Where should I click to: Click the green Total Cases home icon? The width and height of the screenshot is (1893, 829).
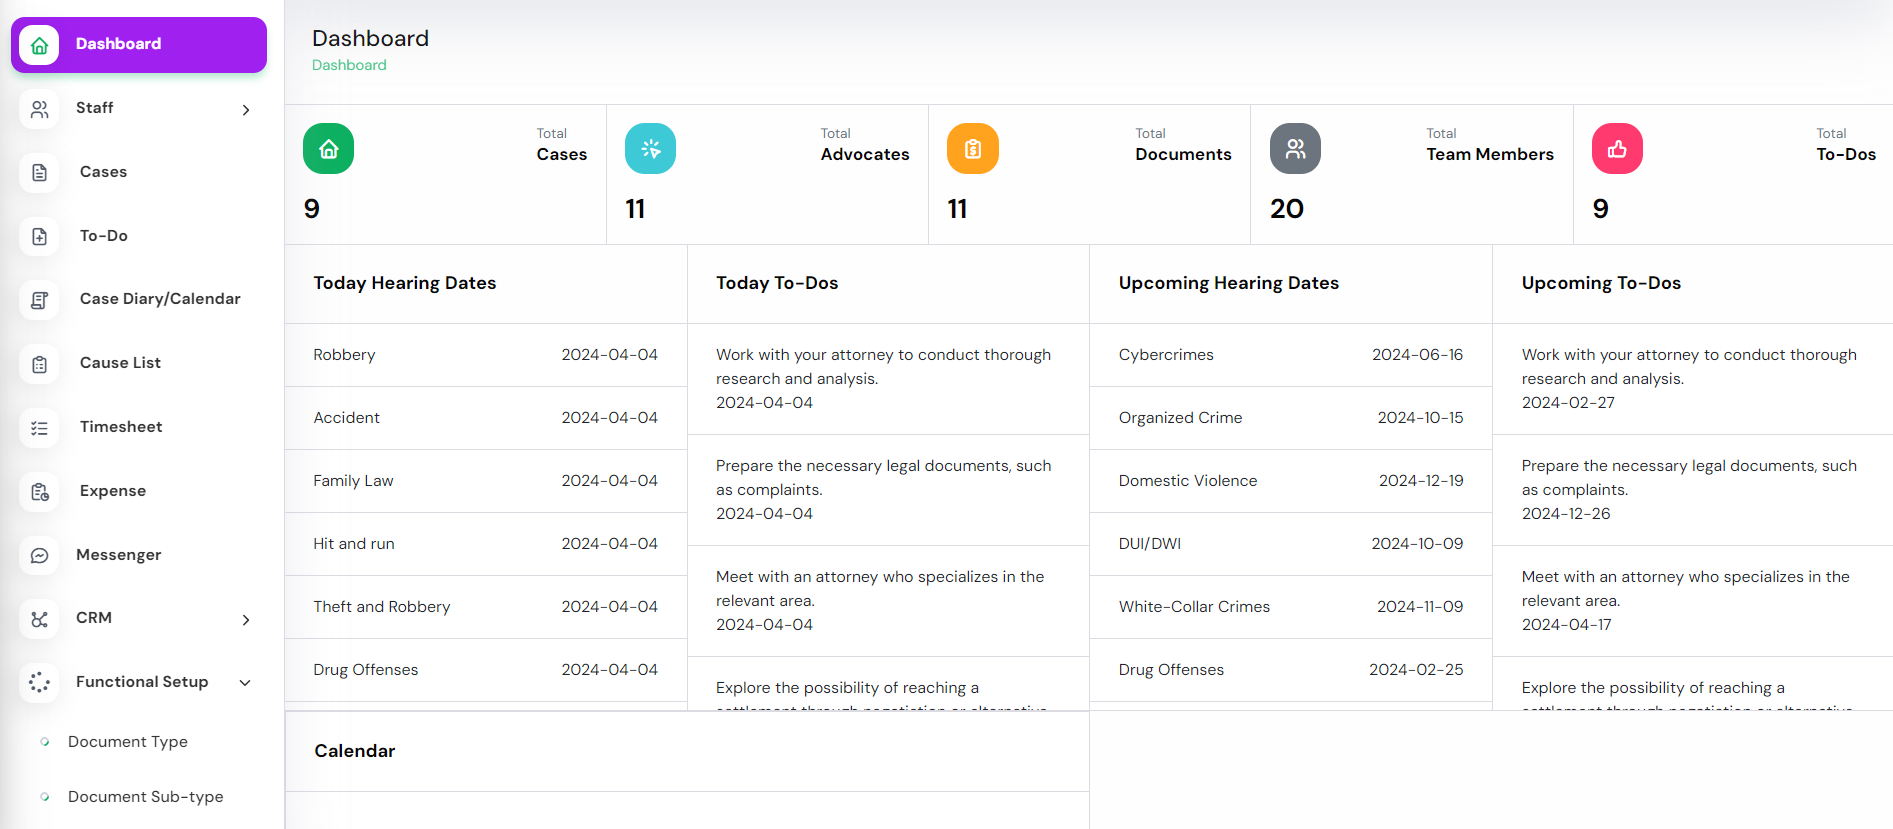tap(328, 149)
